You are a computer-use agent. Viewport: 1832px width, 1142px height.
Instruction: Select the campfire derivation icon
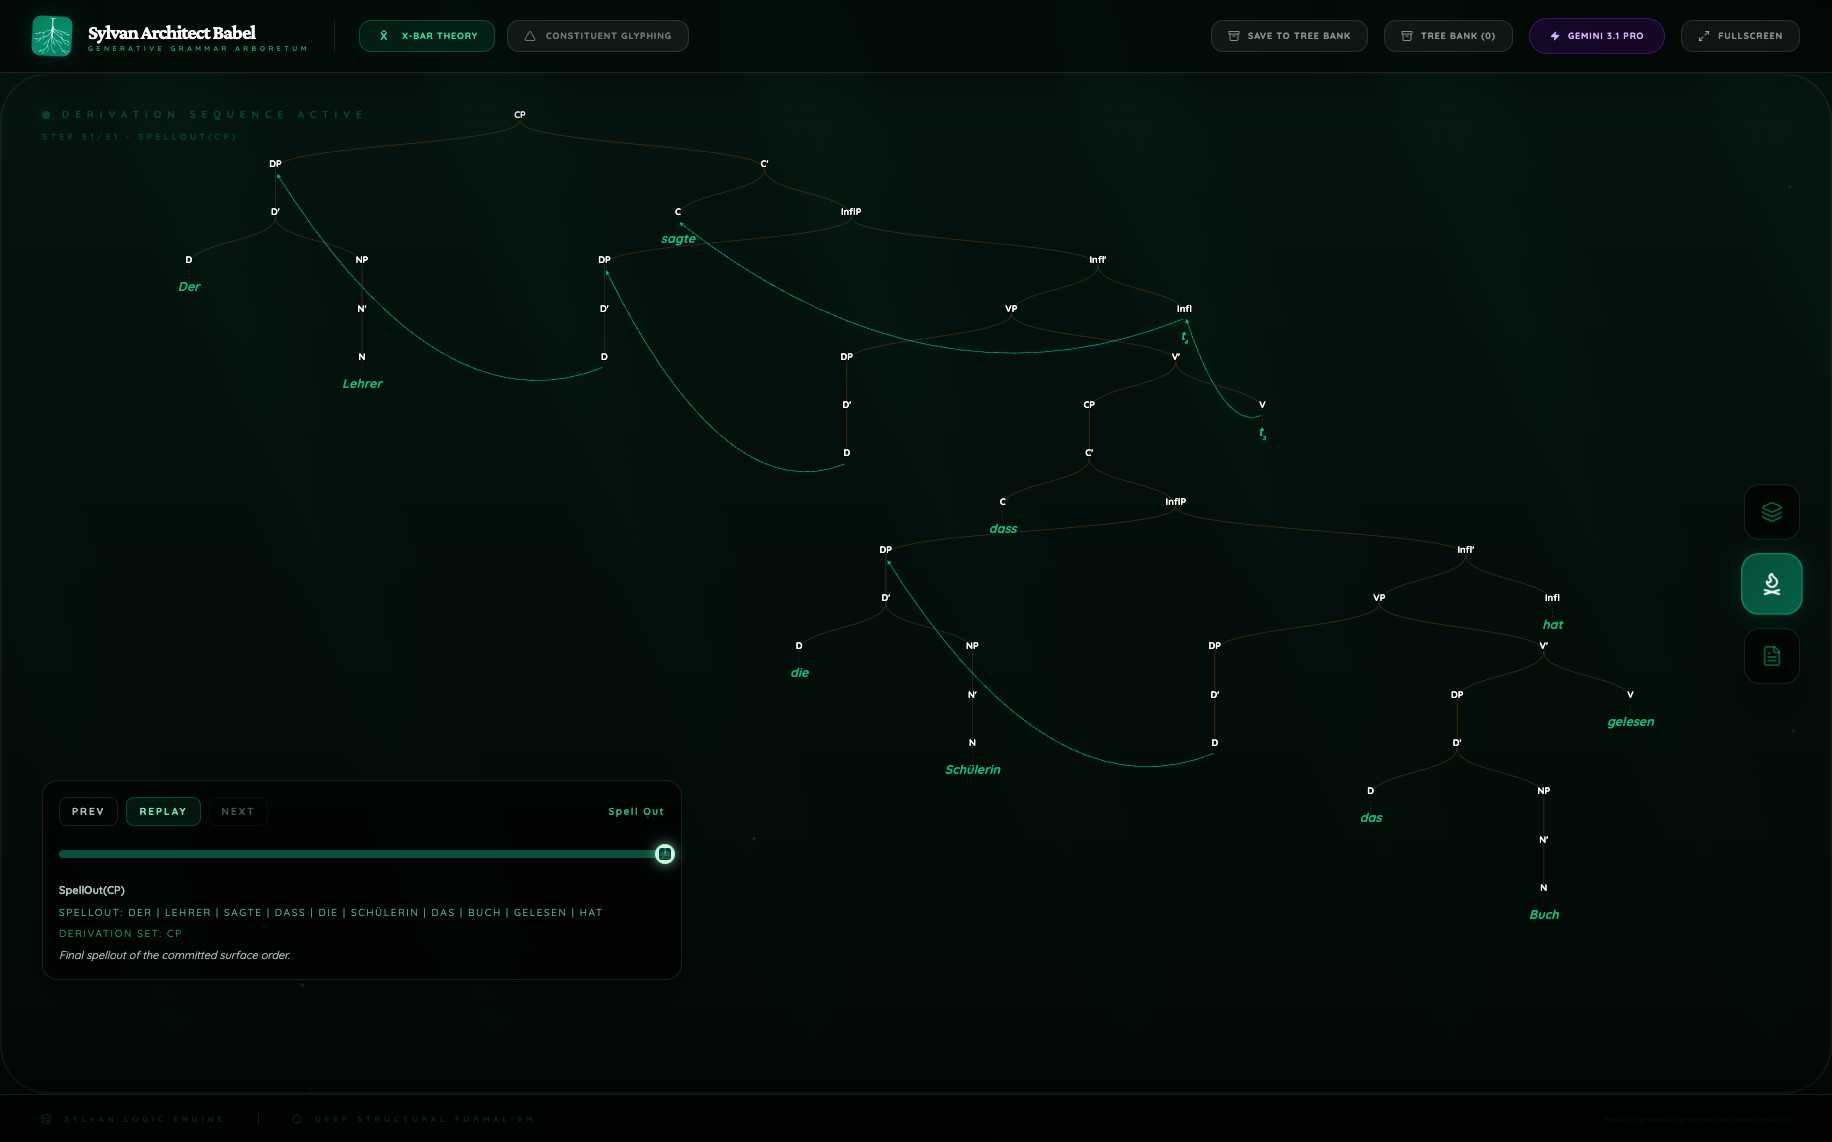pos(1772,584)
